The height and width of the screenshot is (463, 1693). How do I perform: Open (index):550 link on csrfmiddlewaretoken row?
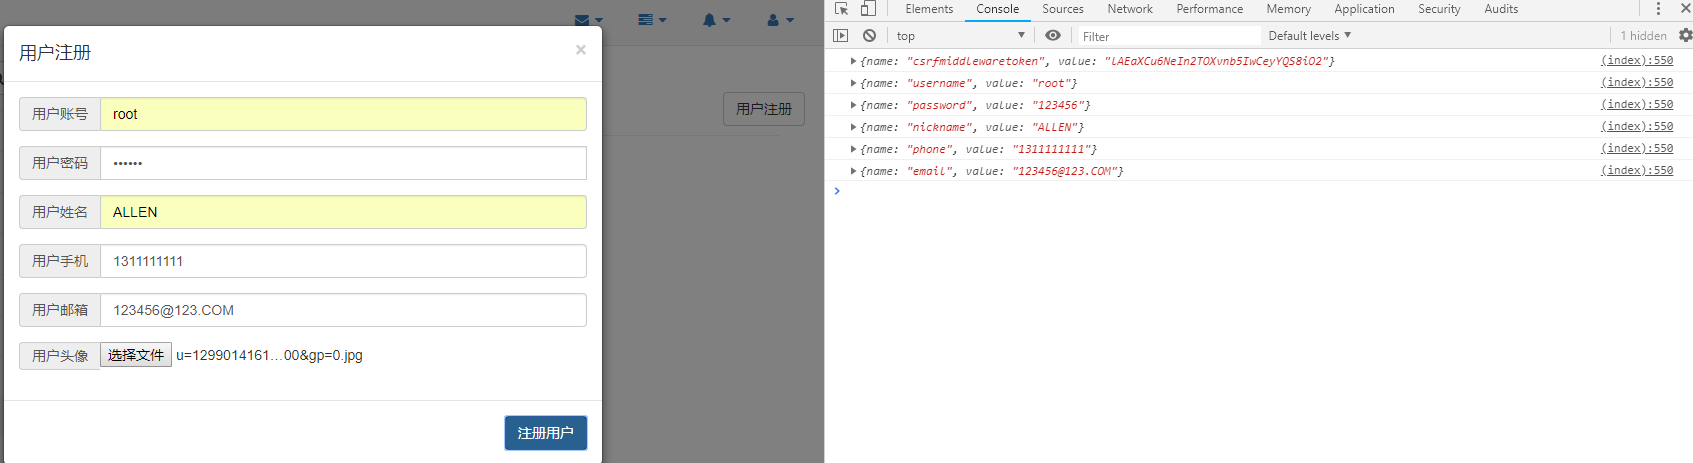click(1637, 61)
